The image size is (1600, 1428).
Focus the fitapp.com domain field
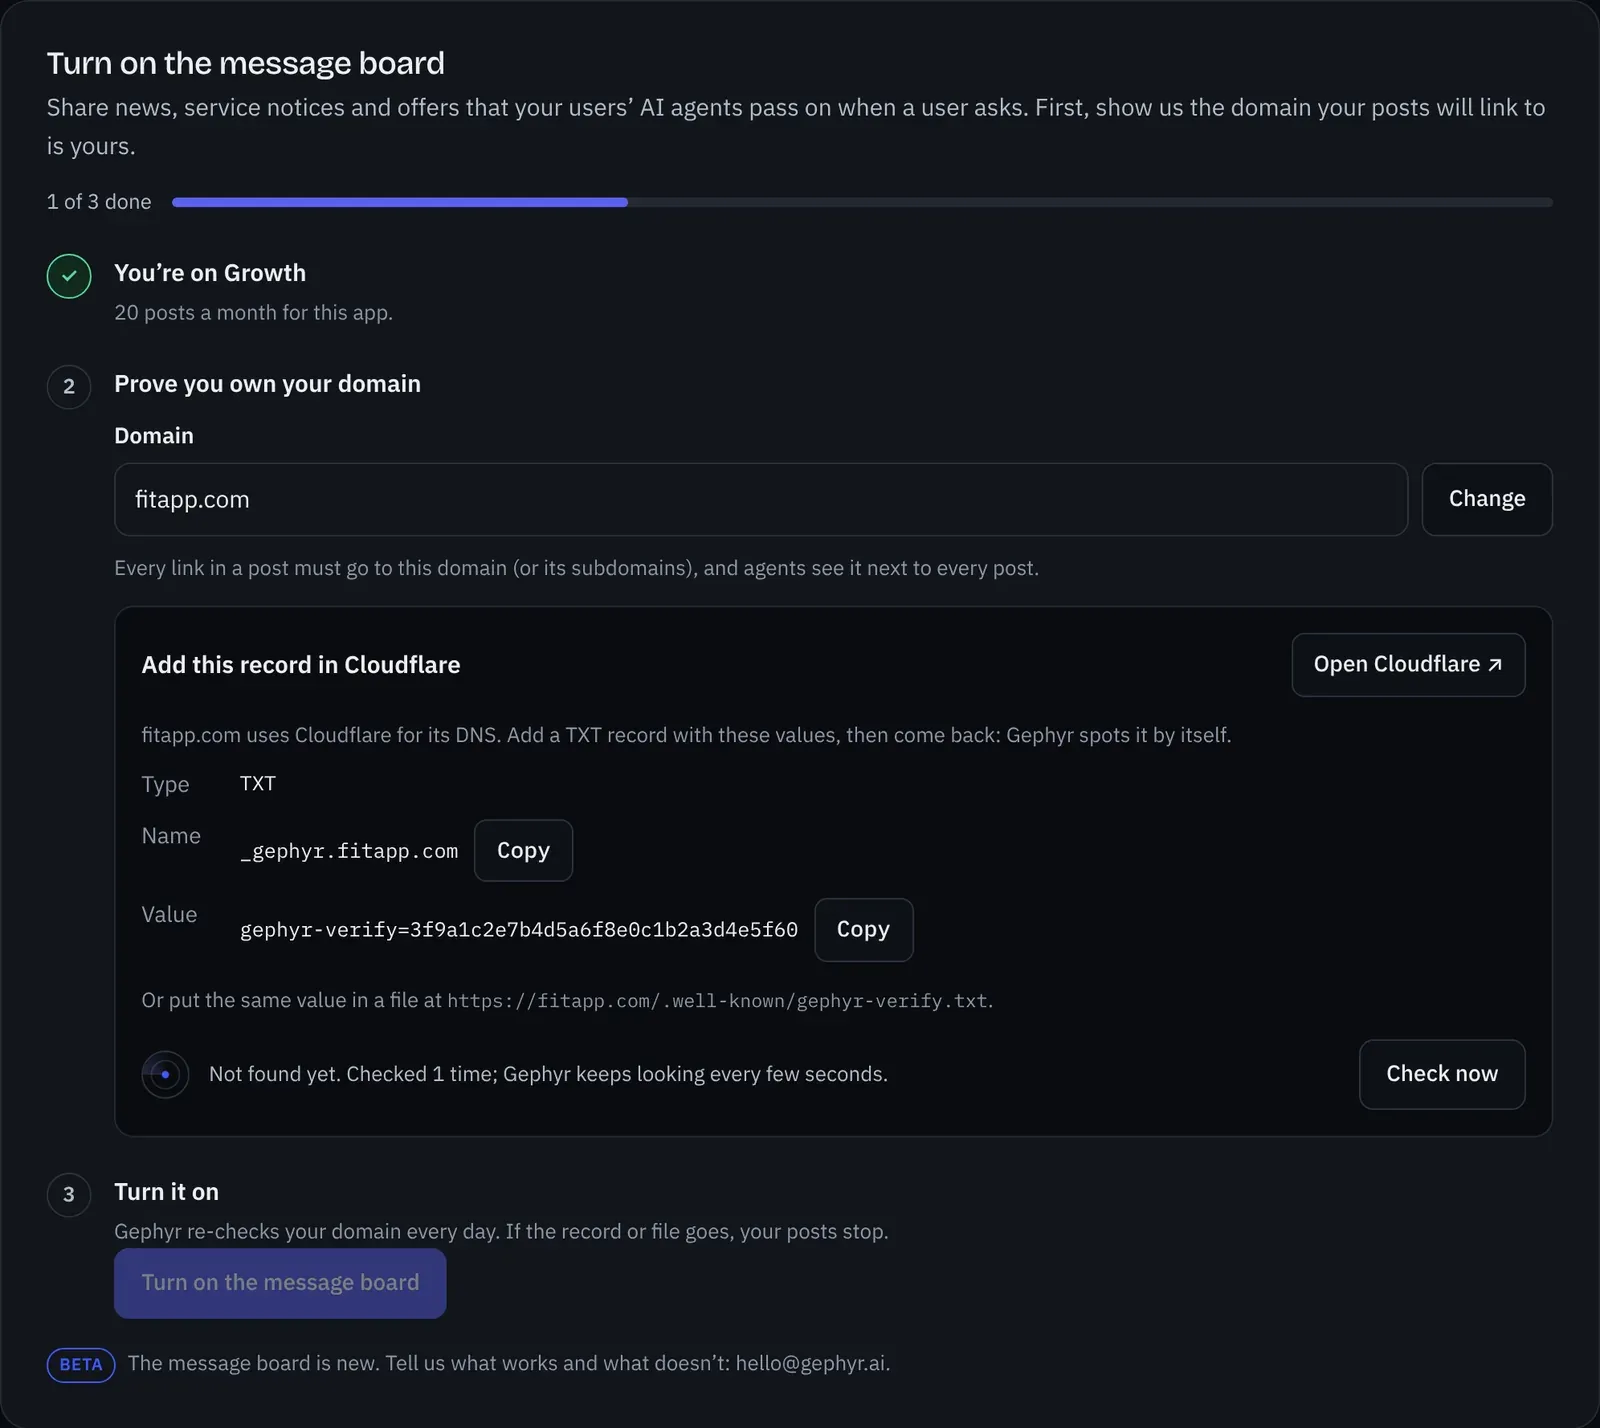click(761, 499)
